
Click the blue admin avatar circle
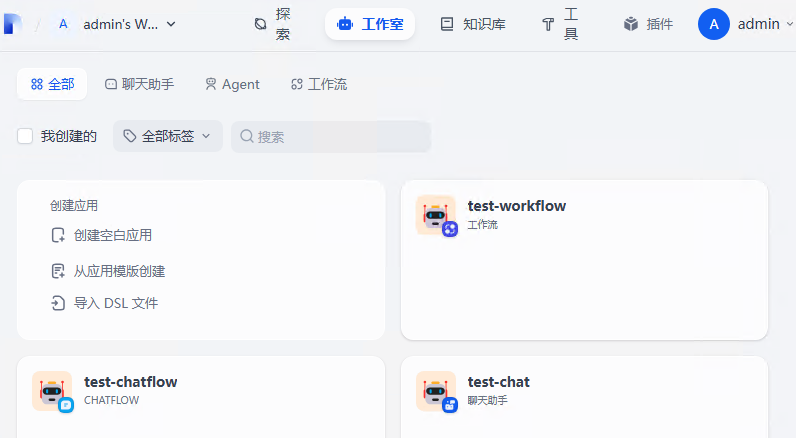(714, 24)
